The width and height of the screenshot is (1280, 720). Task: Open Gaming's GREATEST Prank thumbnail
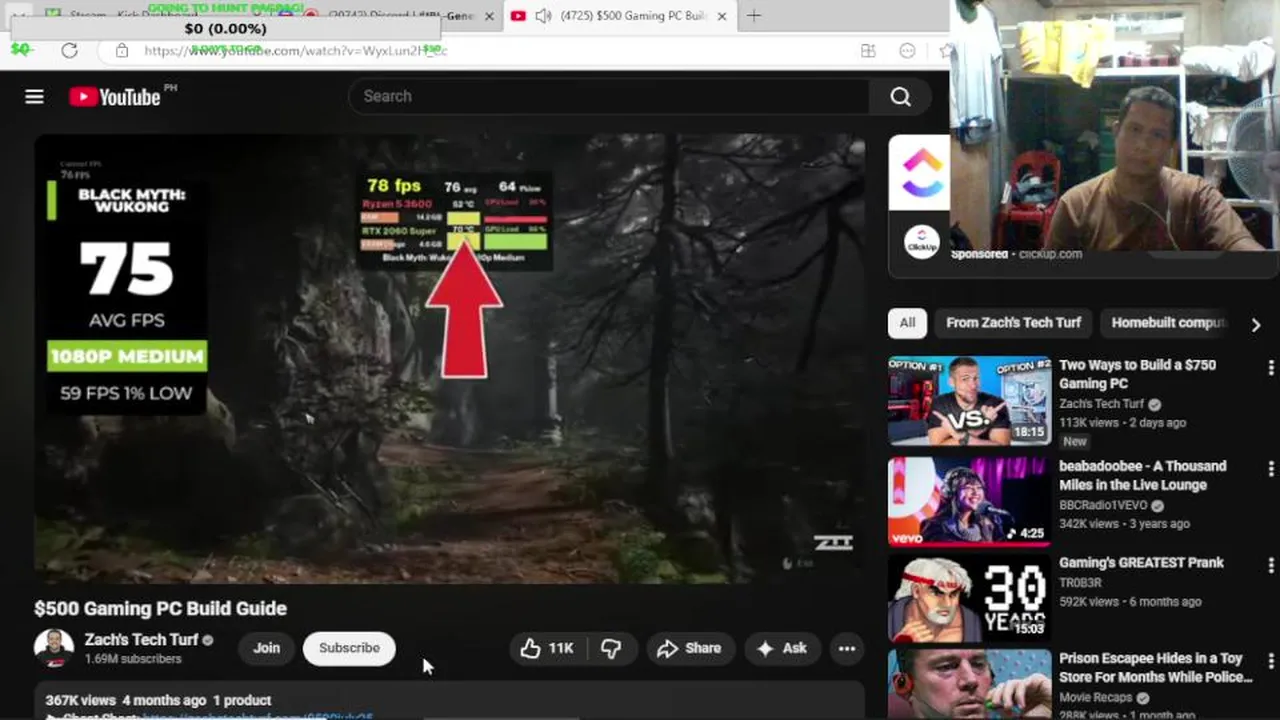click(x=969, y=599)
